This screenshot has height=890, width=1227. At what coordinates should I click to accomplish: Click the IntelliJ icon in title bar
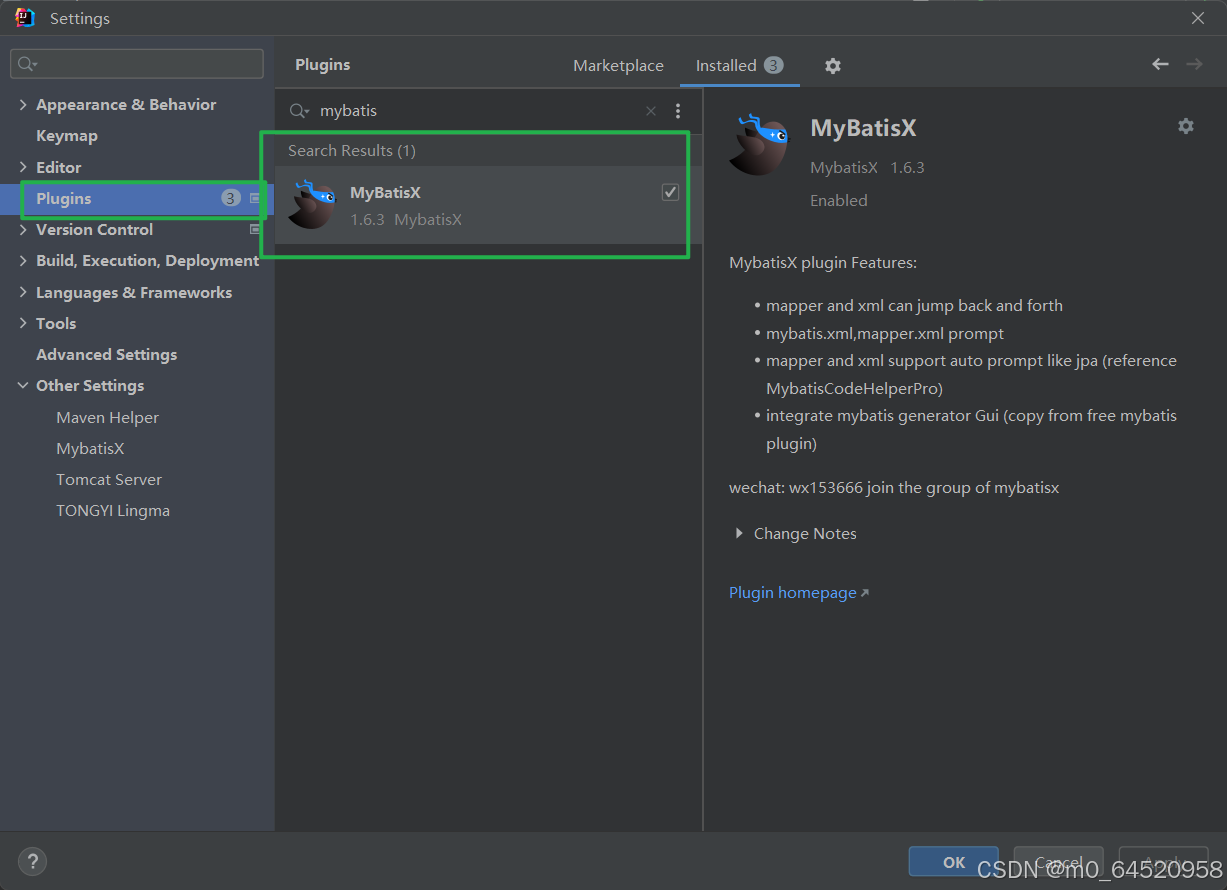25,18
